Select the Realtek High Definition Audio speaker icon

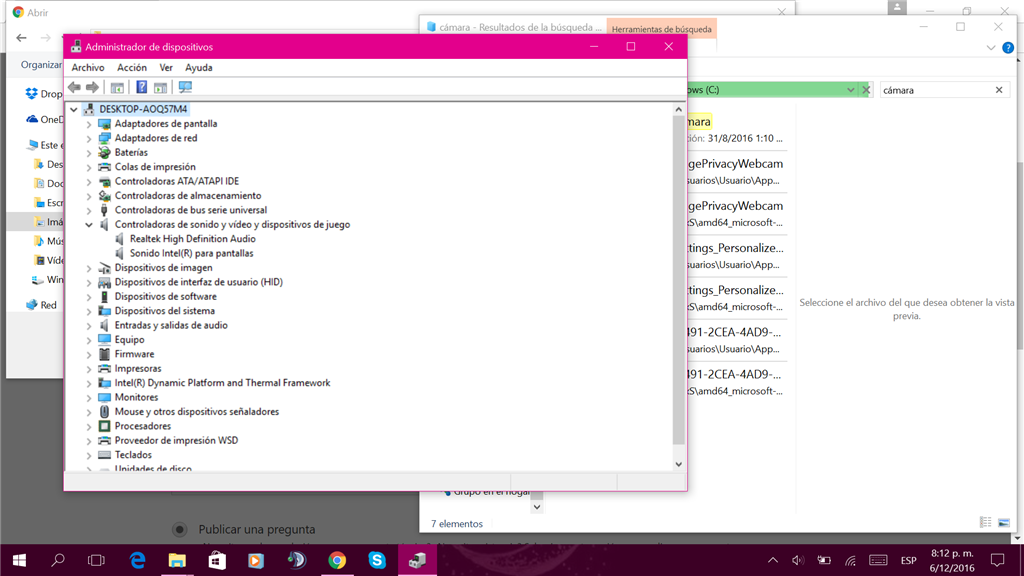point(120,239)
